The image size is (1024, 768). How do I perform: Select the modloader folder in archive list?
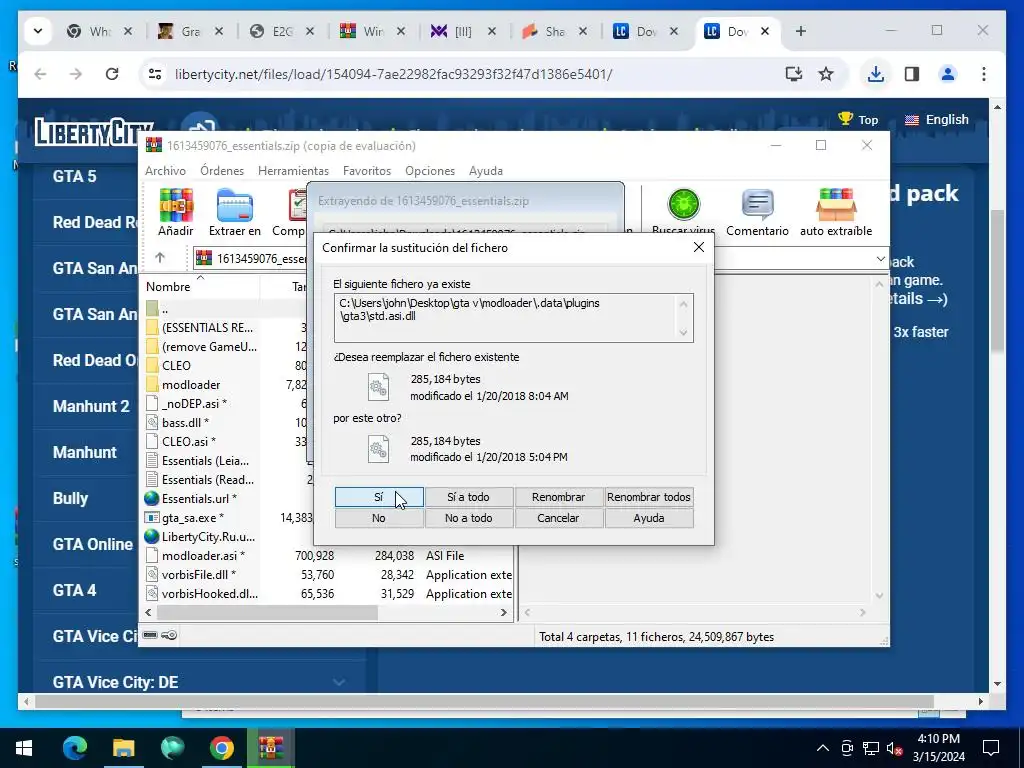(191, 385)
